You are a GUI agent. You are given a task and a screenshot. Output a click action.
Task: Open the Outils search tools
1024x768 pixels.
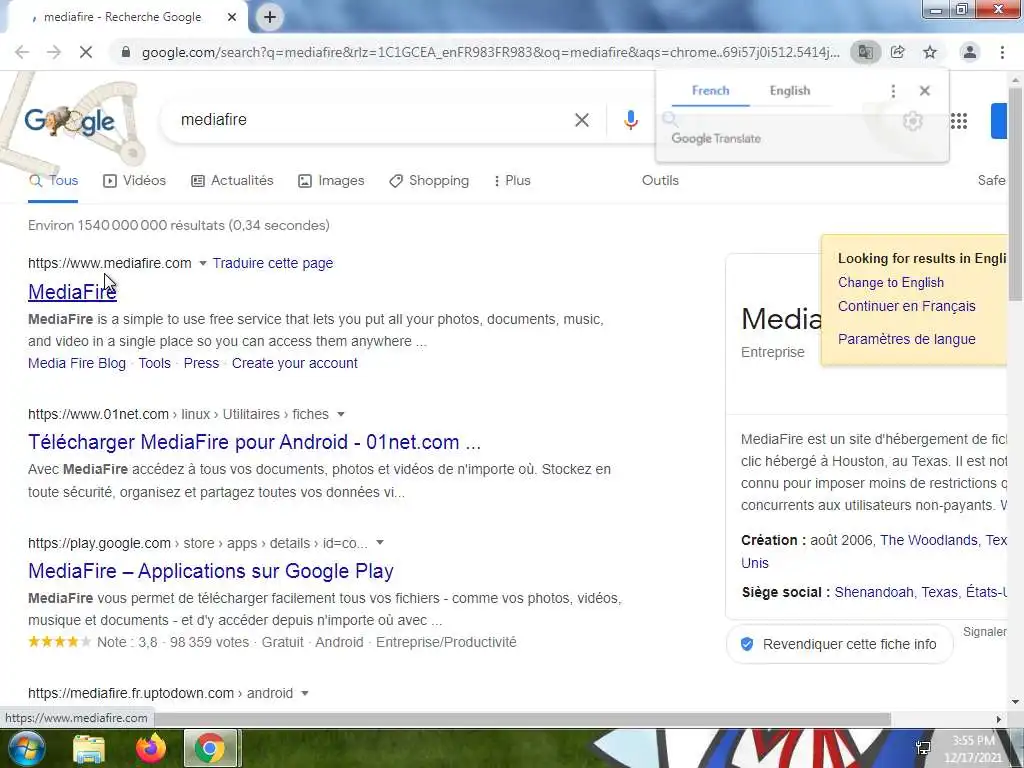[x=660, y=181]
